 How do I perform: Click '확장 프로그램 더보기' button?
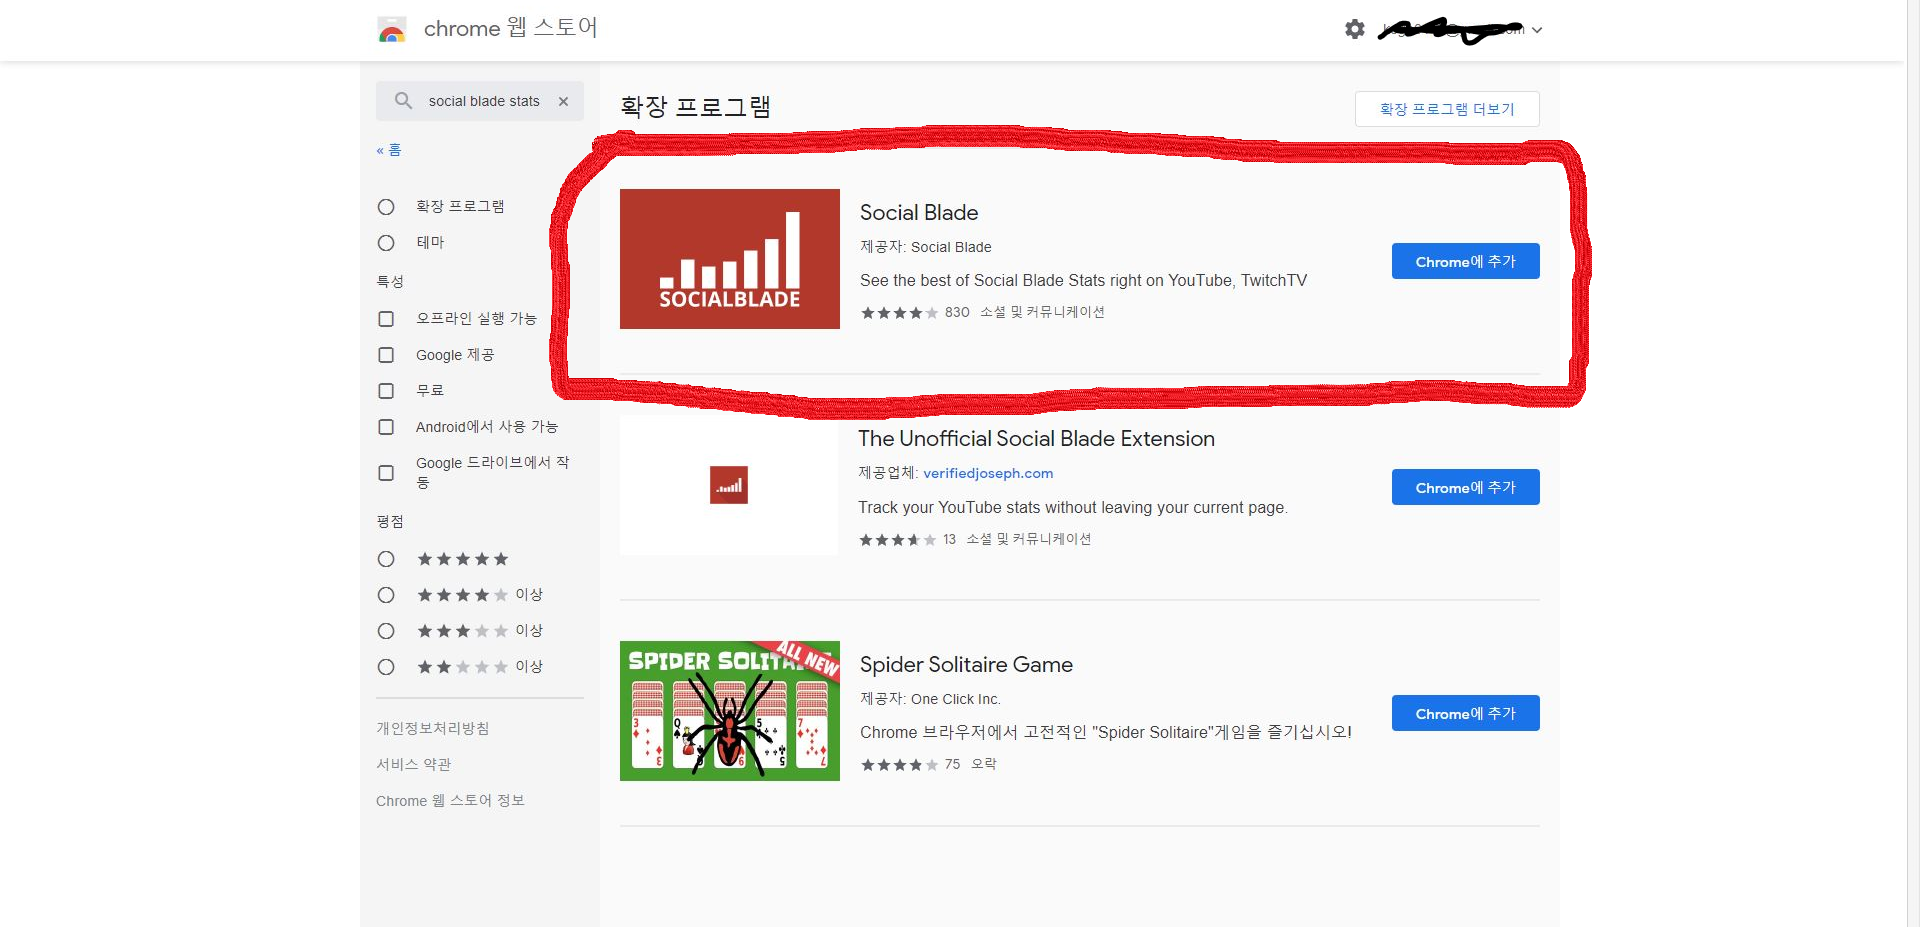tap(1447, 109)
